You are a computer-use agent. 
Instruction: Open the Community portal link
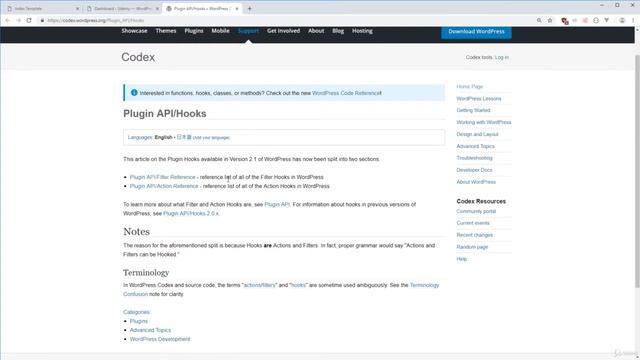click(x=476, y=211)
